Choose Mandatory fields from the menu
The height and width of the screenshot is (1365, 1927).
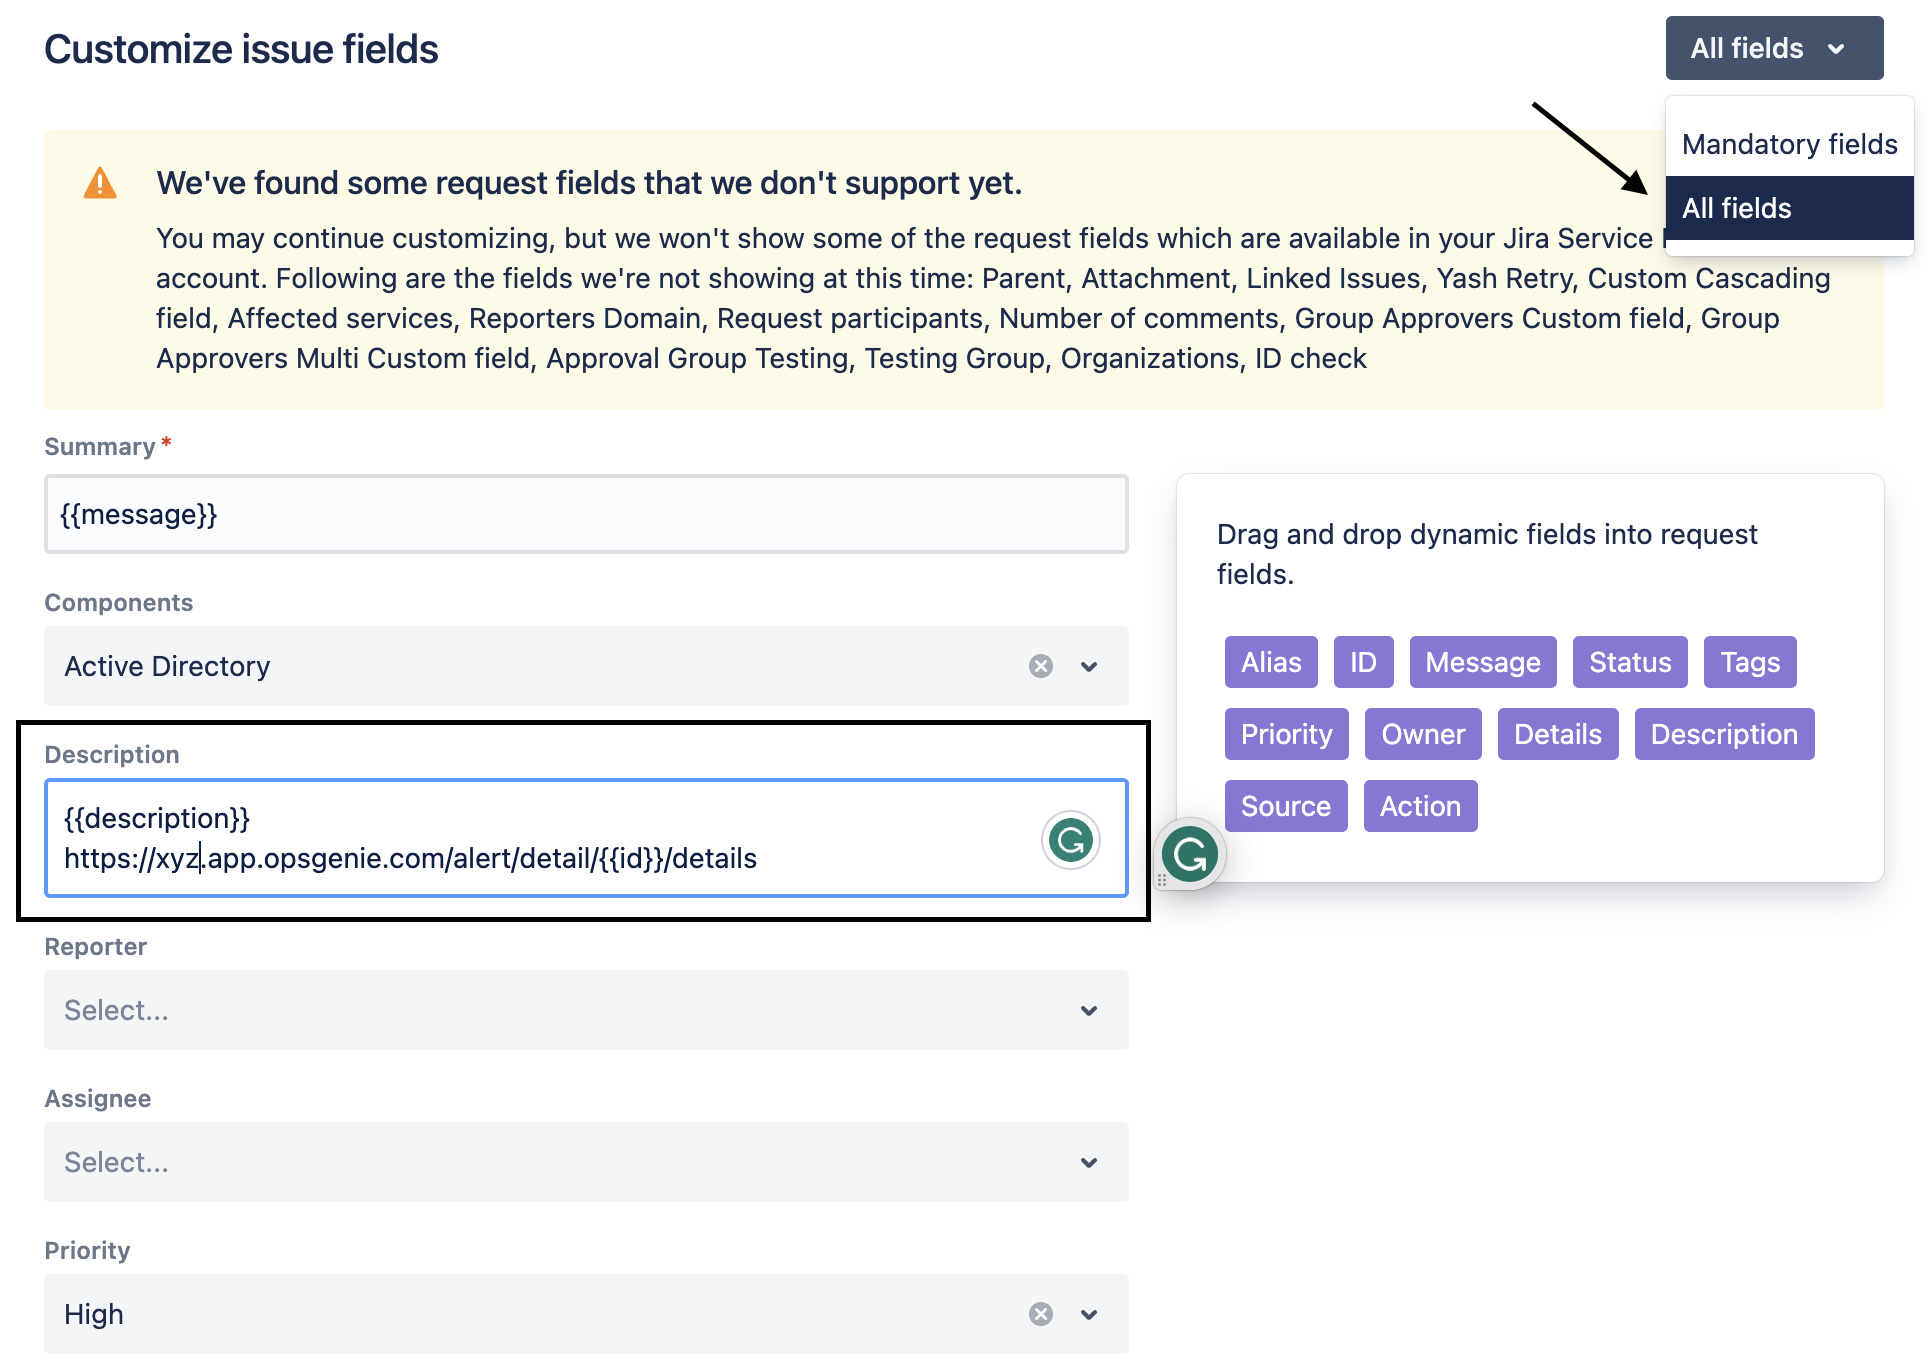click(1789, 144)
